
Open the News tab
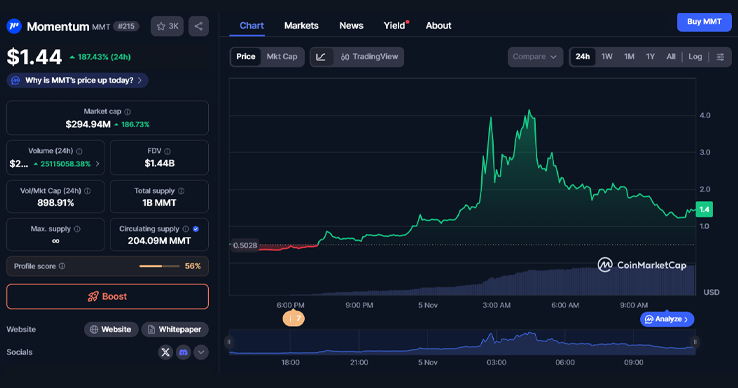click(351, 26)
